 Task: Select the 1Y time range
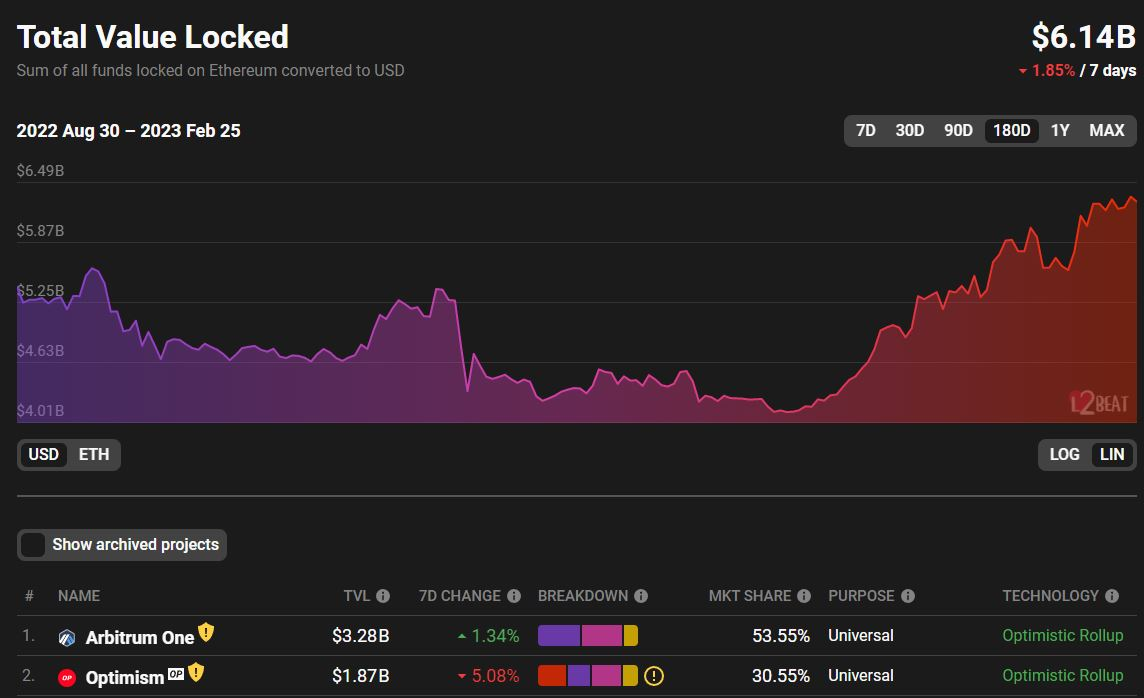click(1060, 130)
